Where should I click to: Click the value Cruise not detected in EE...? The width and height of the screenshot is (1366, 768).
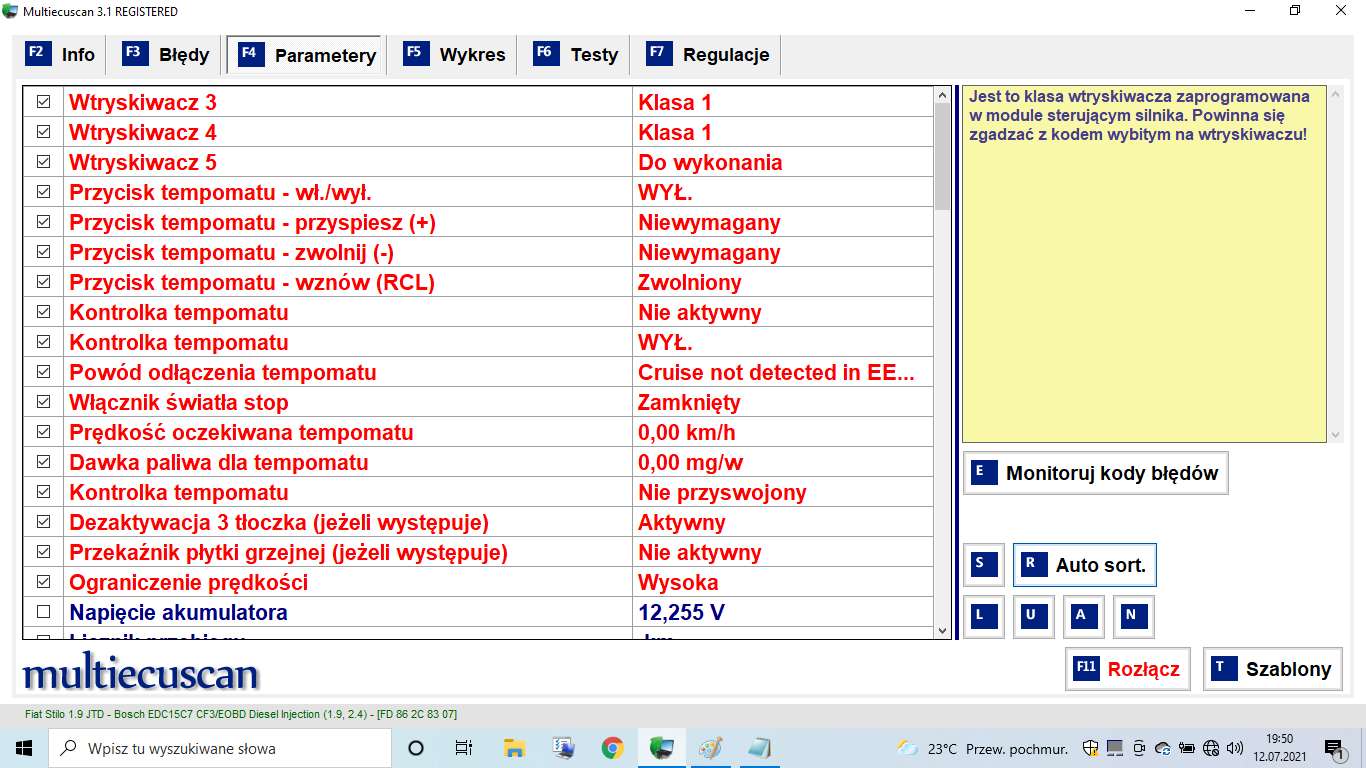point(776,372)
